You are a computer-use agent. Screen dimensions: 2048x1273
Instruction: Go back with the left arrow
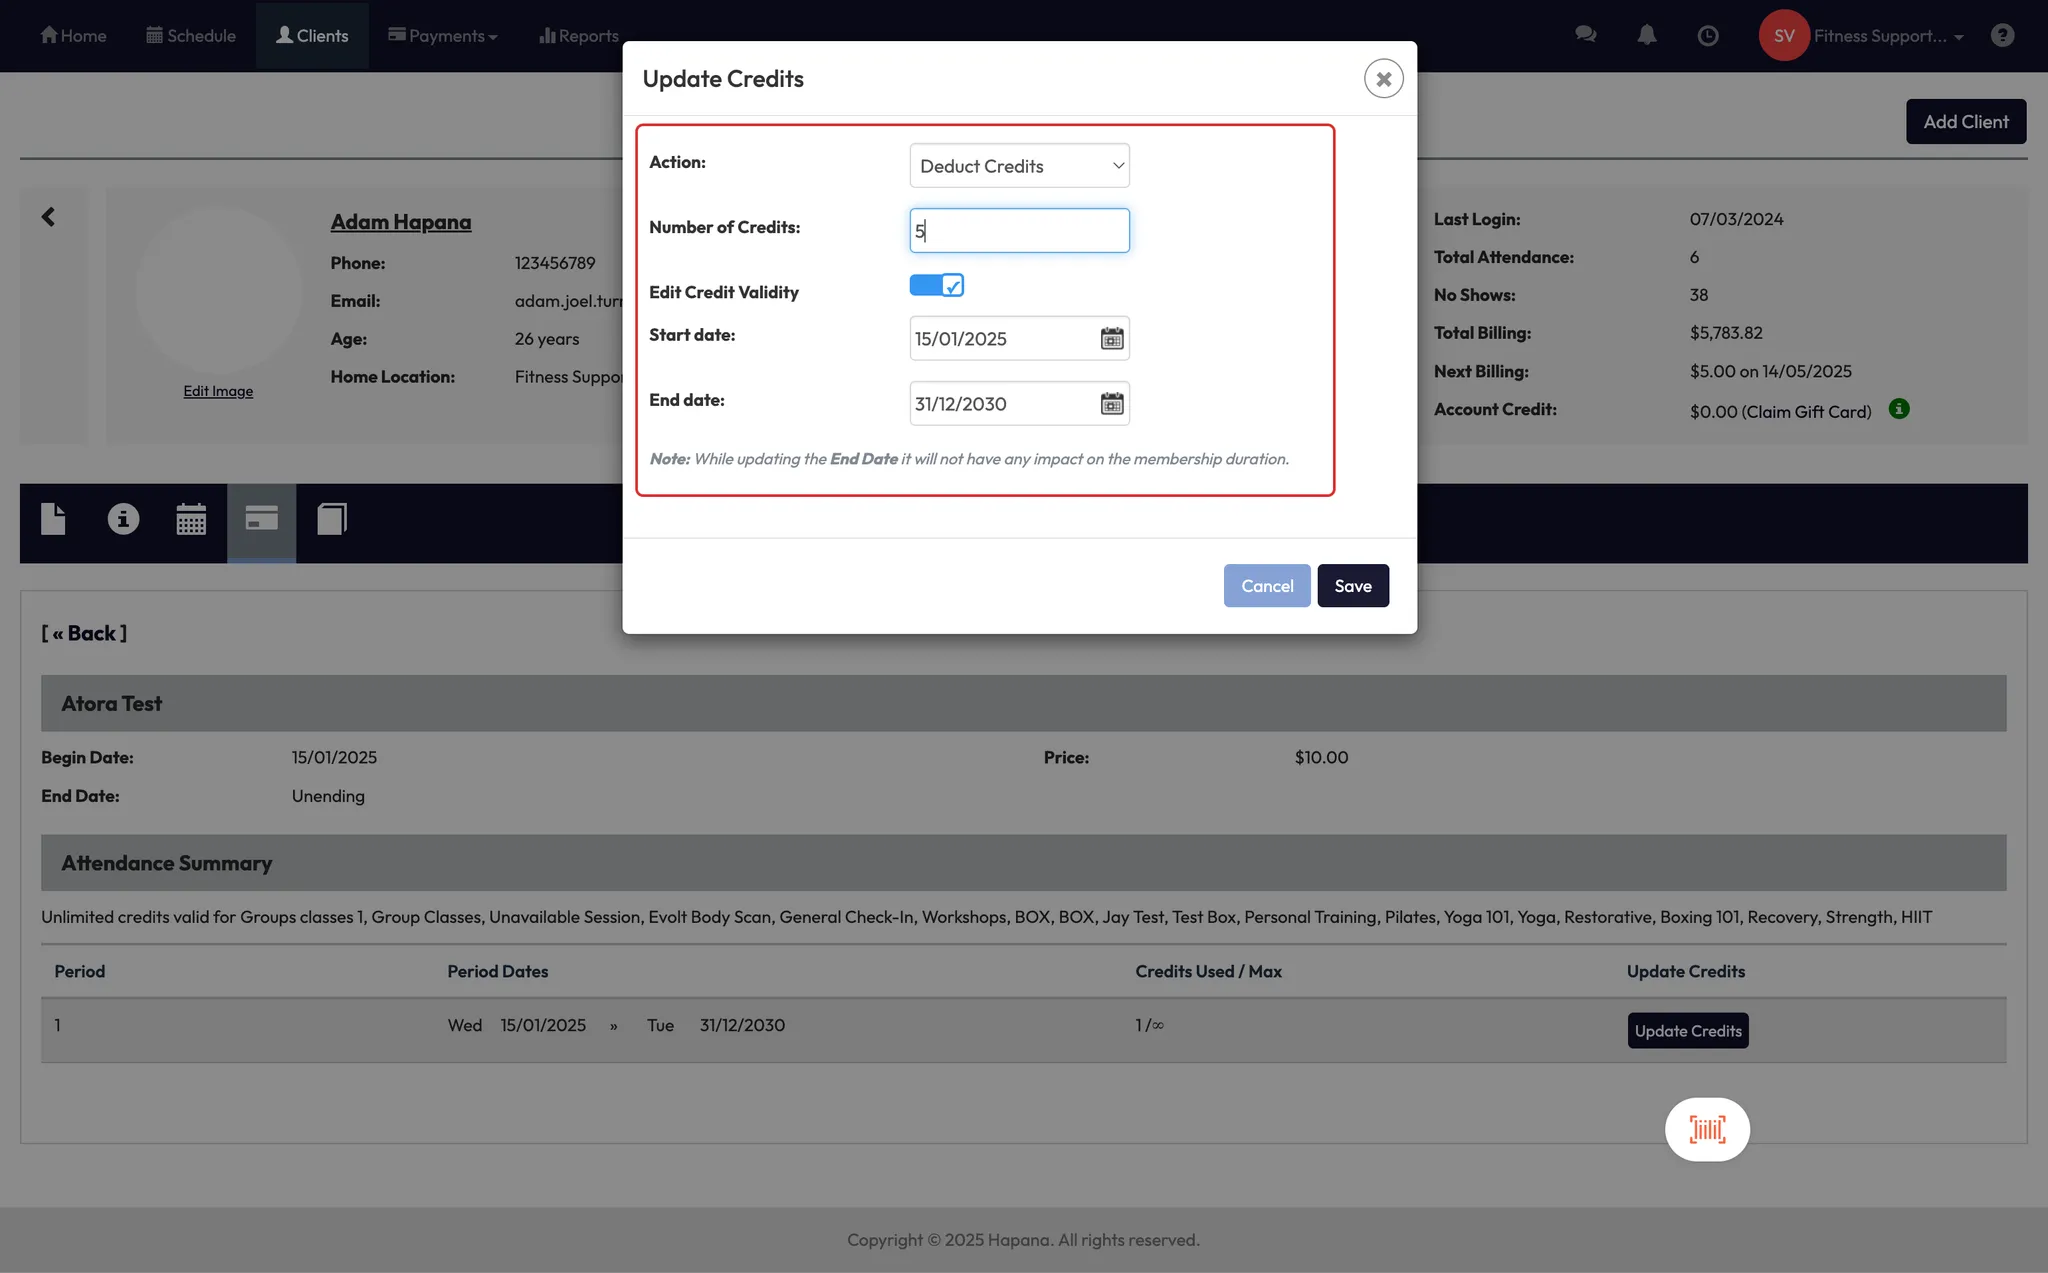pos(48,217)
